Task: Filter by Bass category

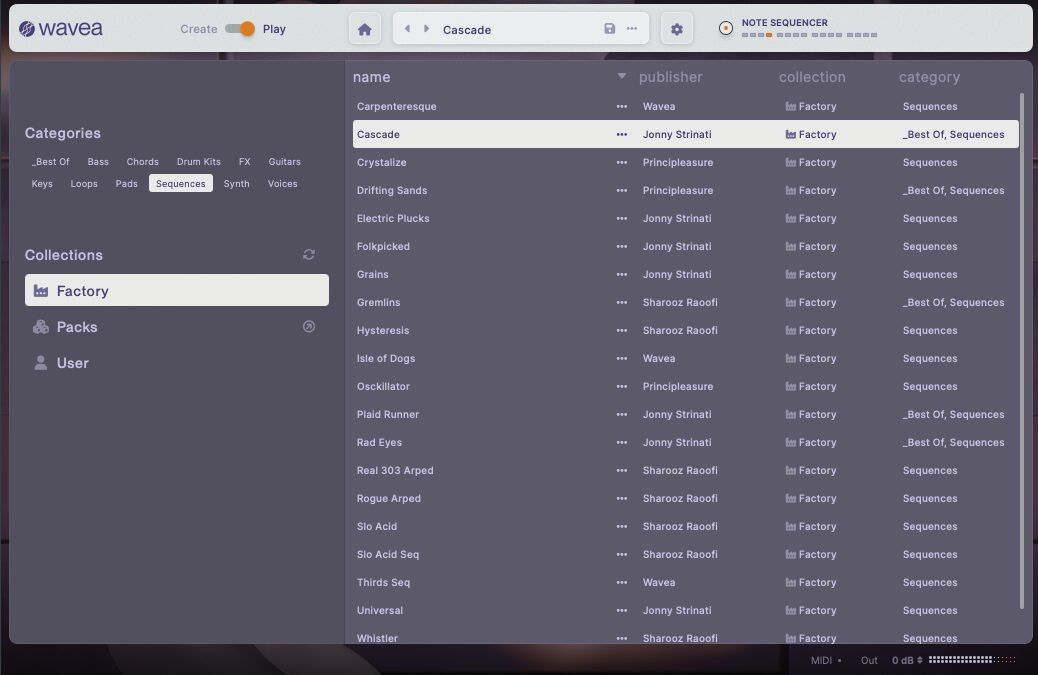Action: click(98, 161)
